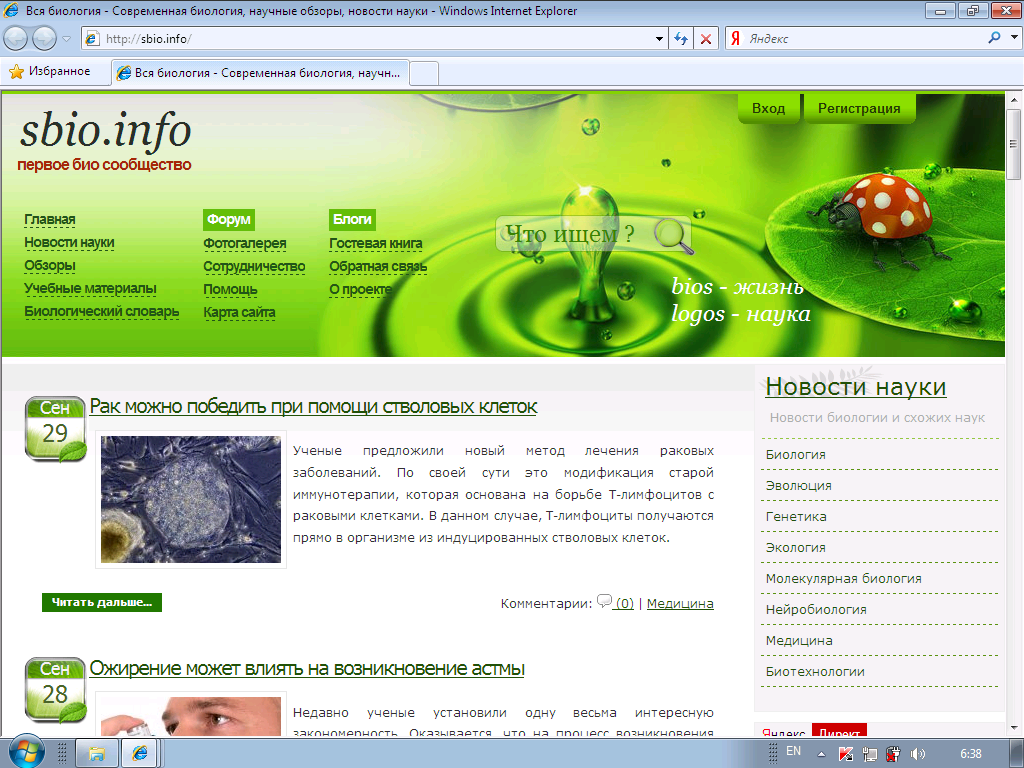Click the sbio.info site logo

105,131
